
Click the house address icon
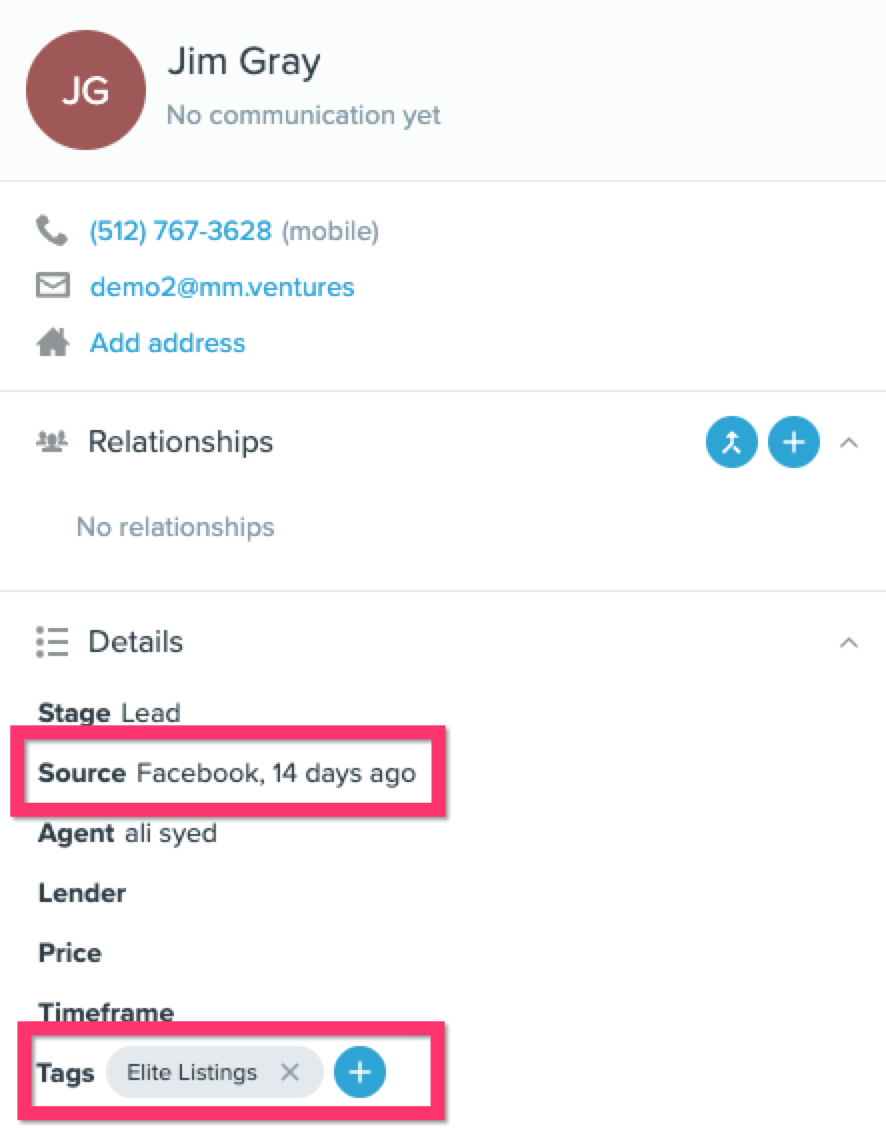[52, 343]
